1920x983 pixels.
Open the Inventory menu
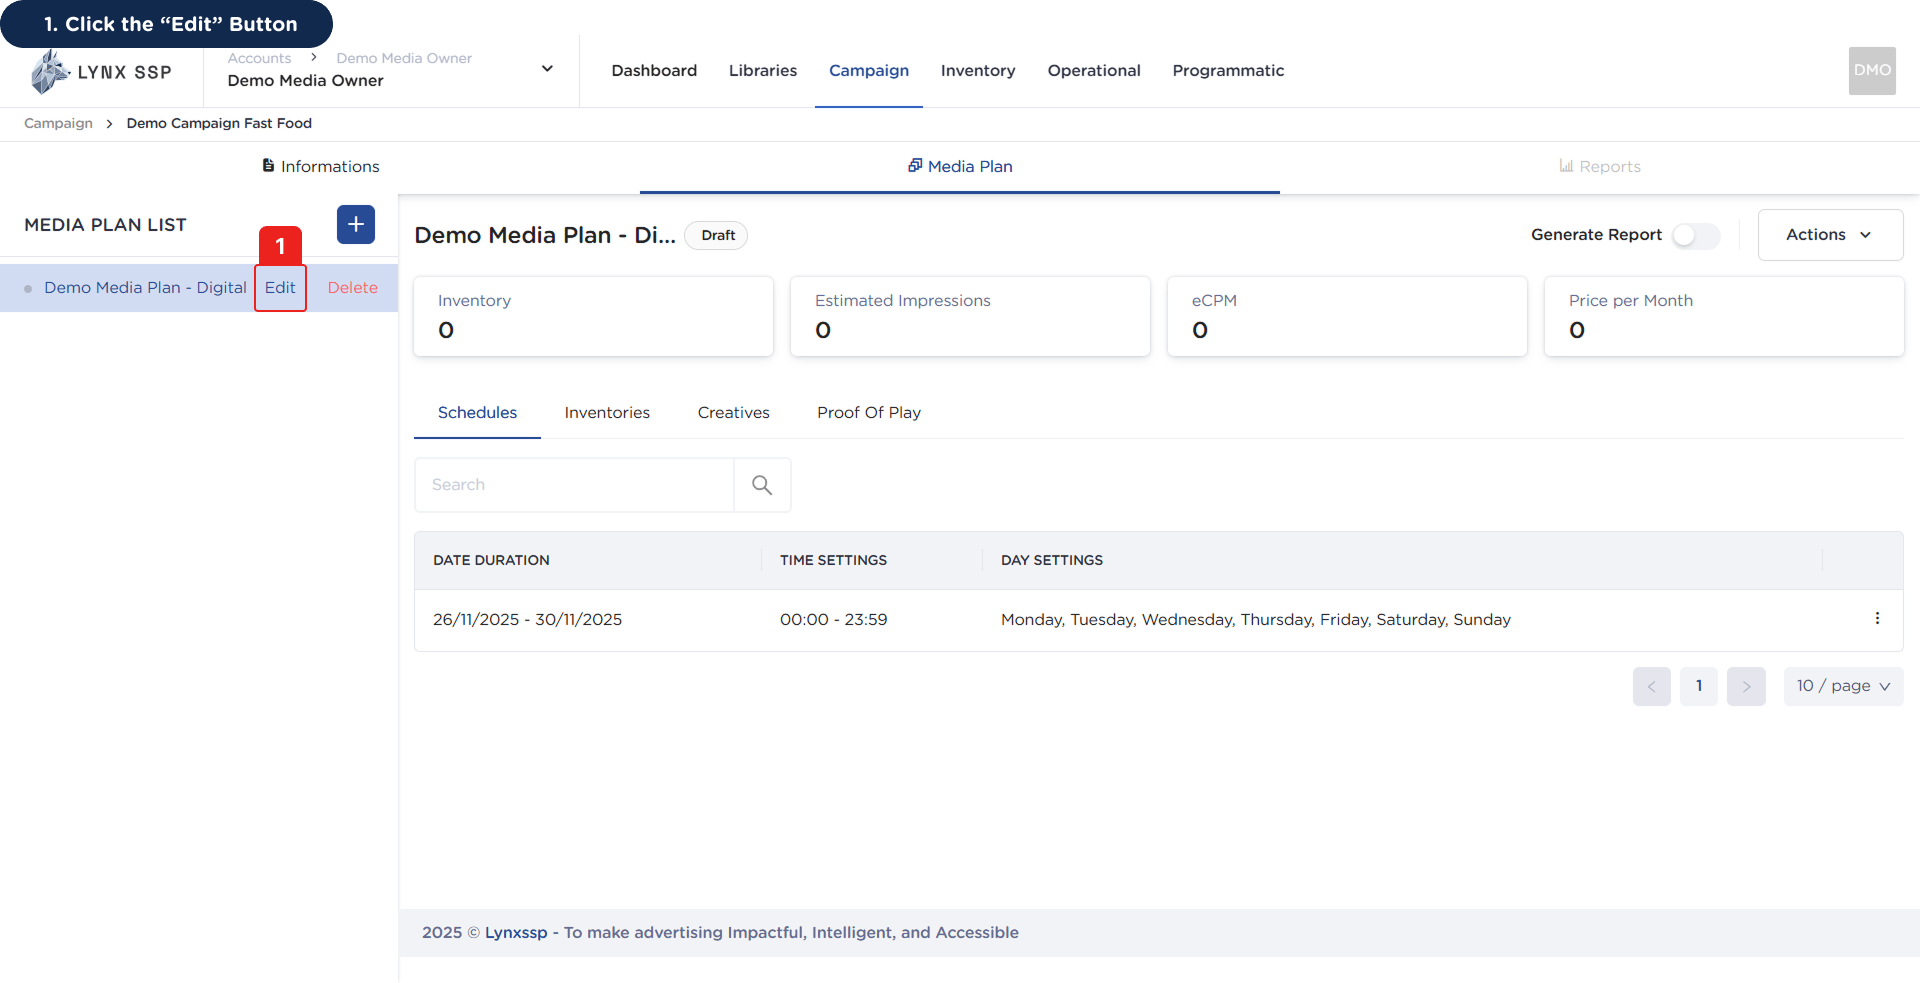tap(978, 71)
